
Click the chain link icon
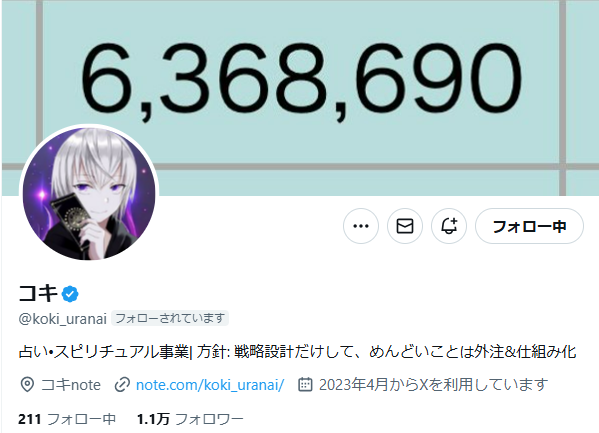click(122, 384)
